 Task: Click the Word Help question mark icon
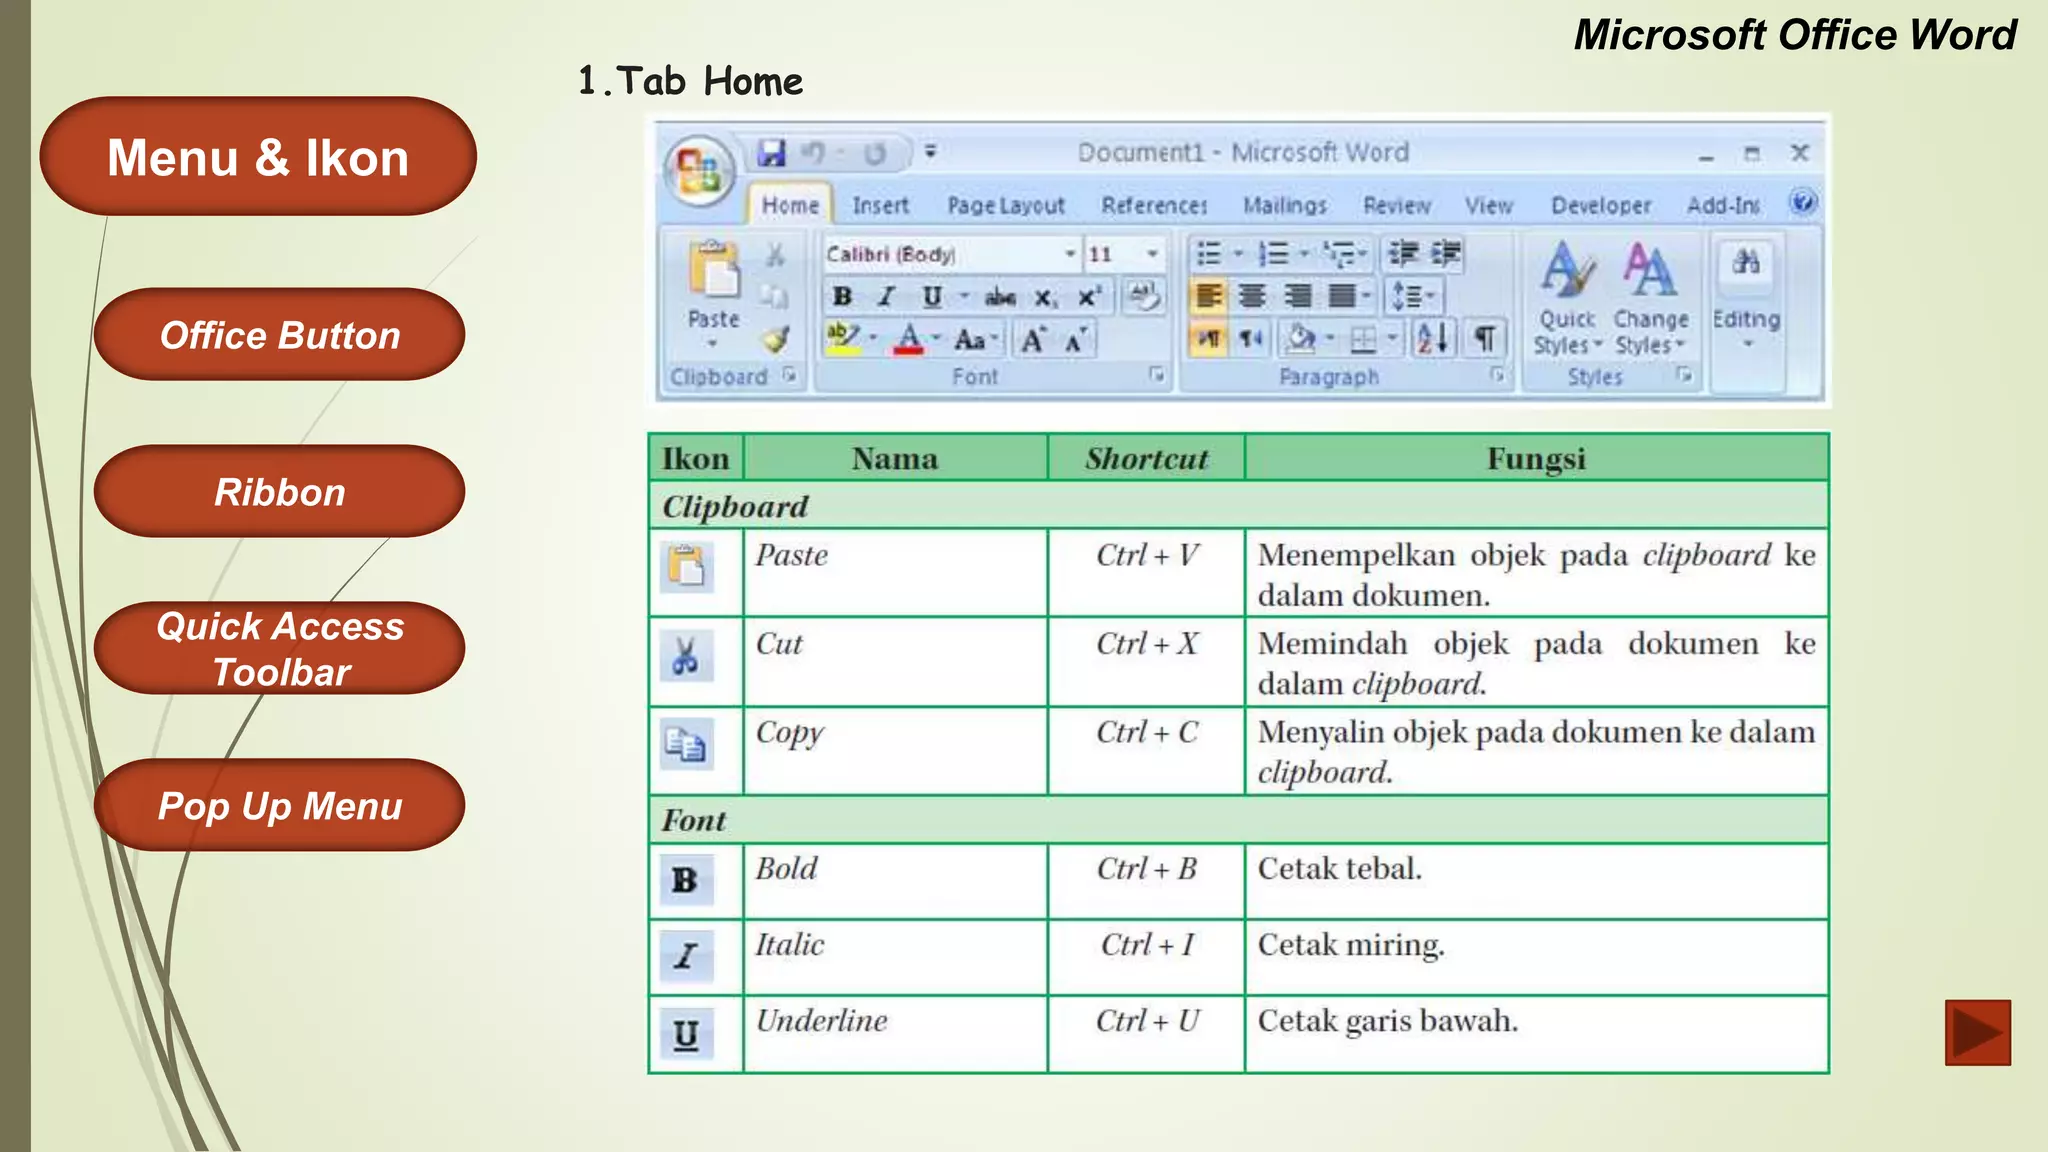click(1802, 203)
